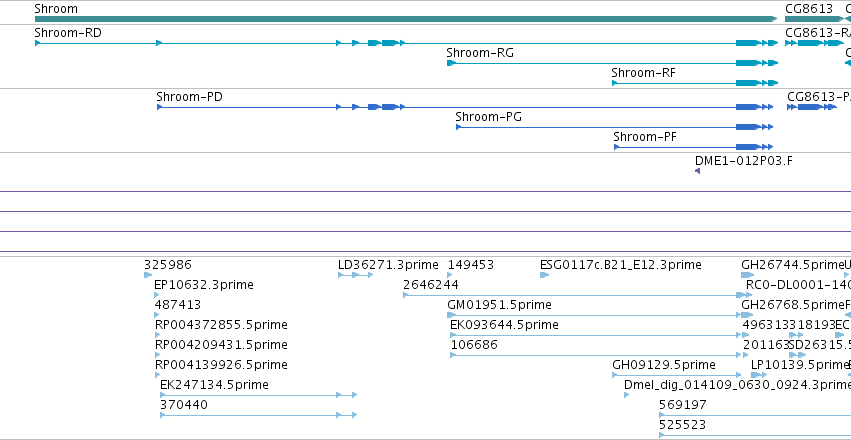Select the GM01951.5prime EST label
This screenshot has height=440, width=851.
(x=499, y=305)
